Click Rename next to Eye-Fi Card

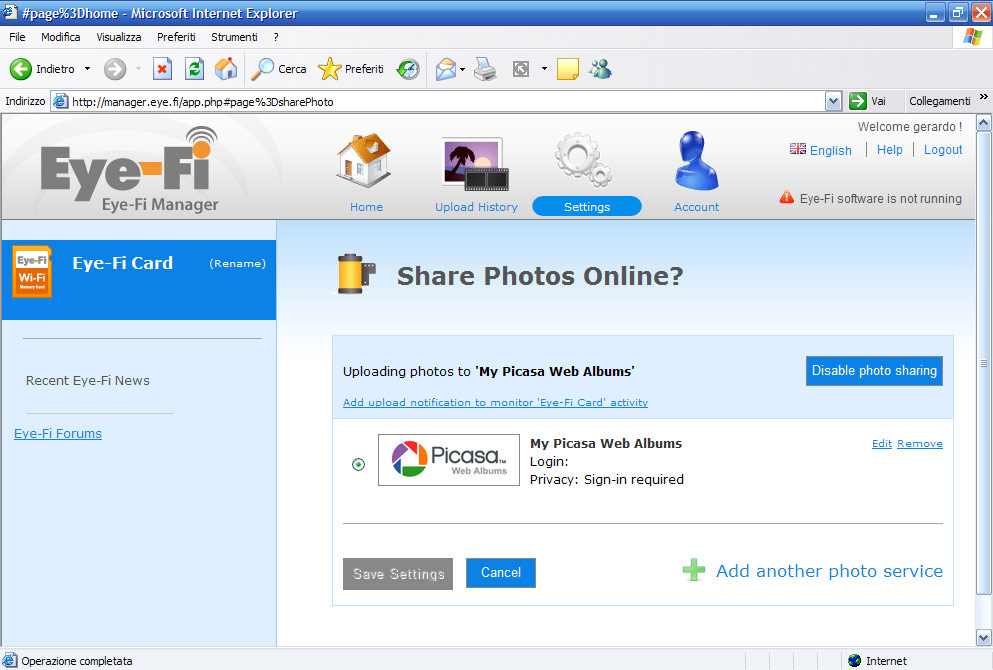(x=237, y=263)
